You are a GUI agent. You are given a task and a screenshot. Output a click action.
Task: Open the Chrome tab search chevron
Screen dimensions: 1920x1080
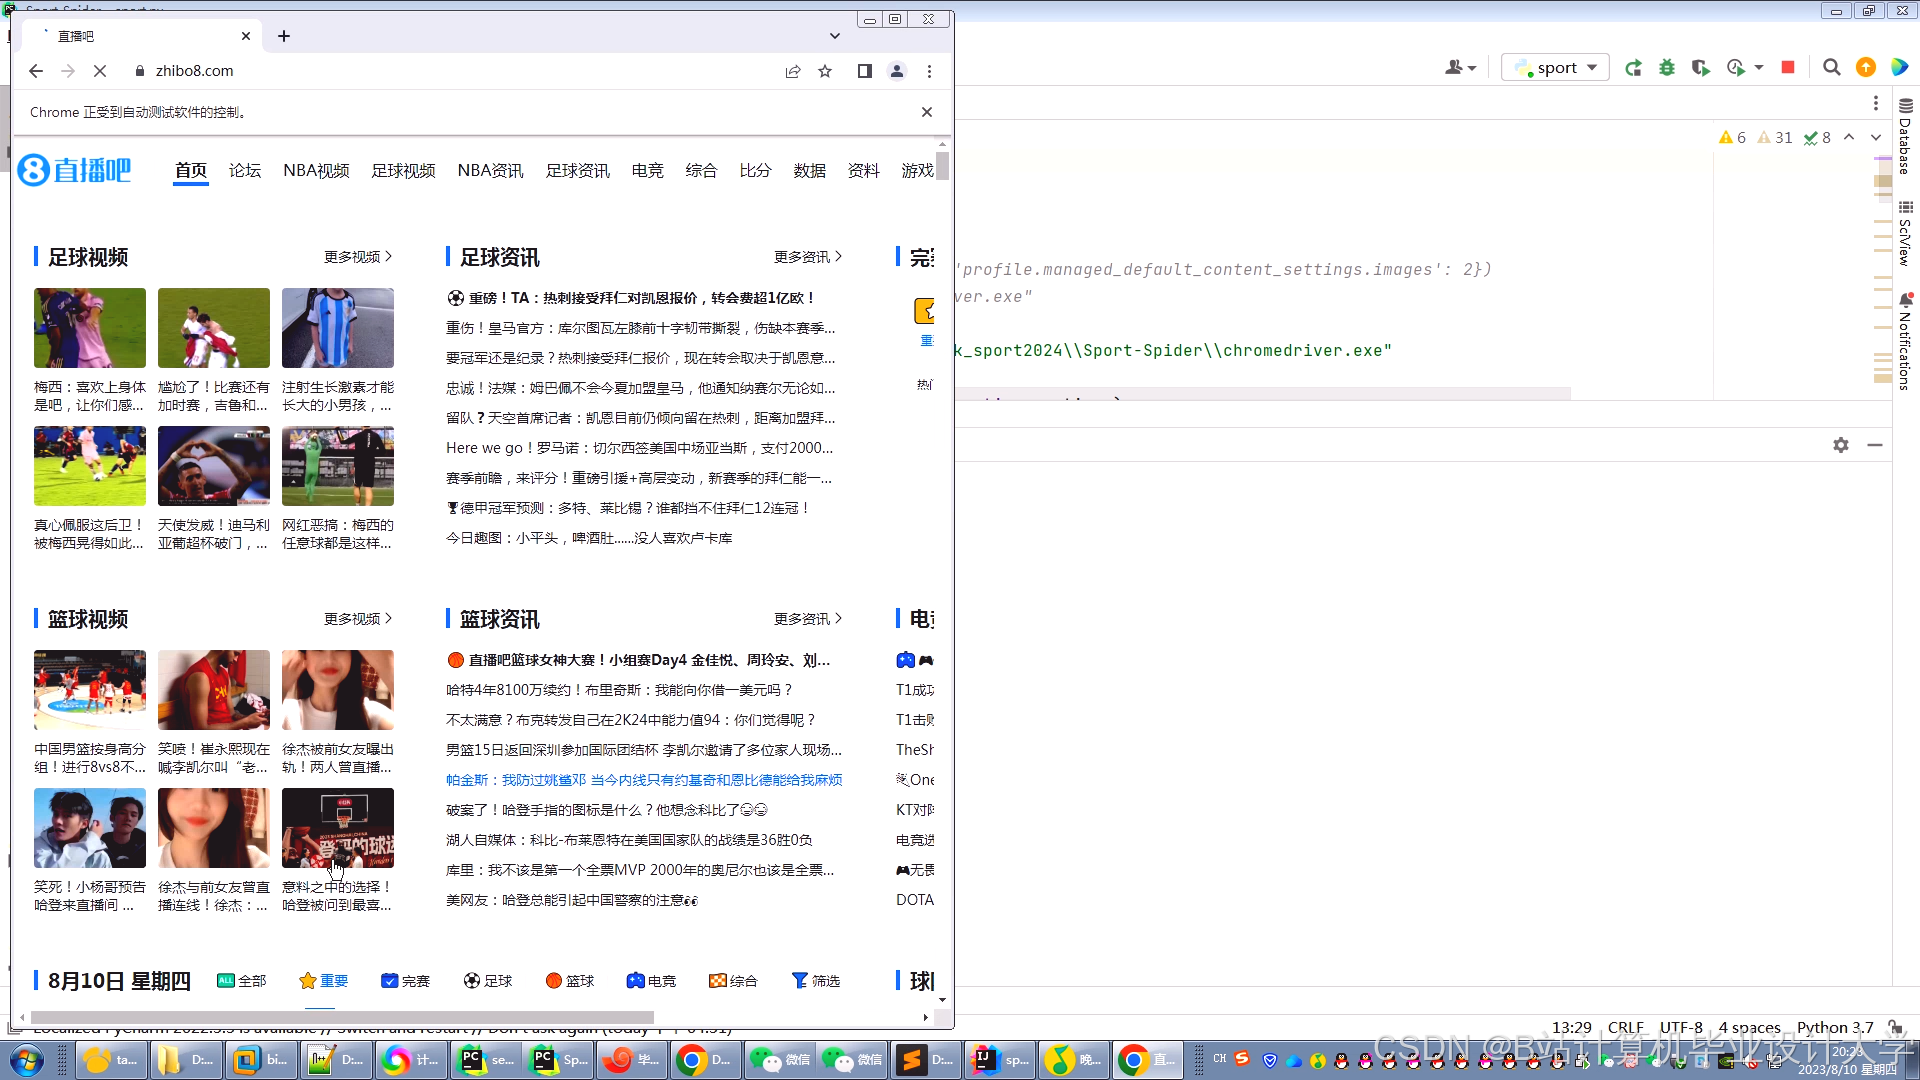click(835, 36)
